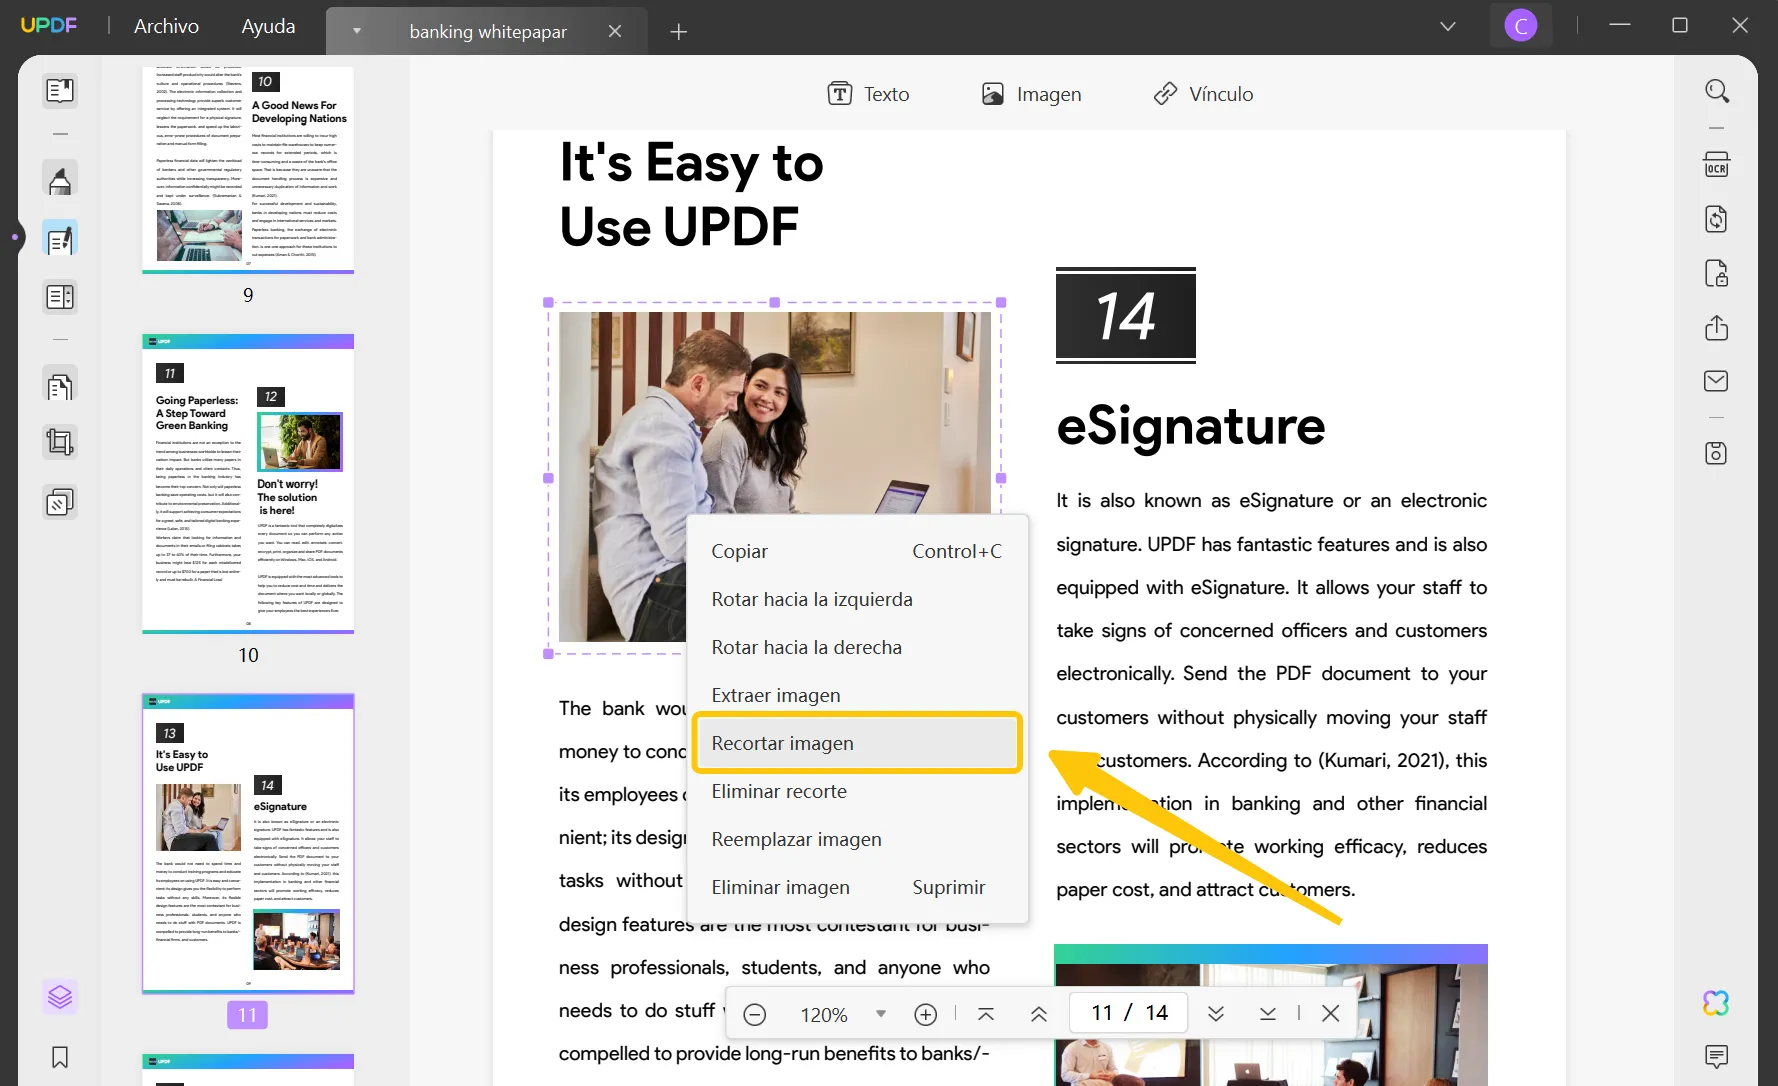Image resolution: width=1778 pixels, height=1086 pixels.
Task: Go to next page arrow
Action: pyautogui.click(x=1216, y=1014)
